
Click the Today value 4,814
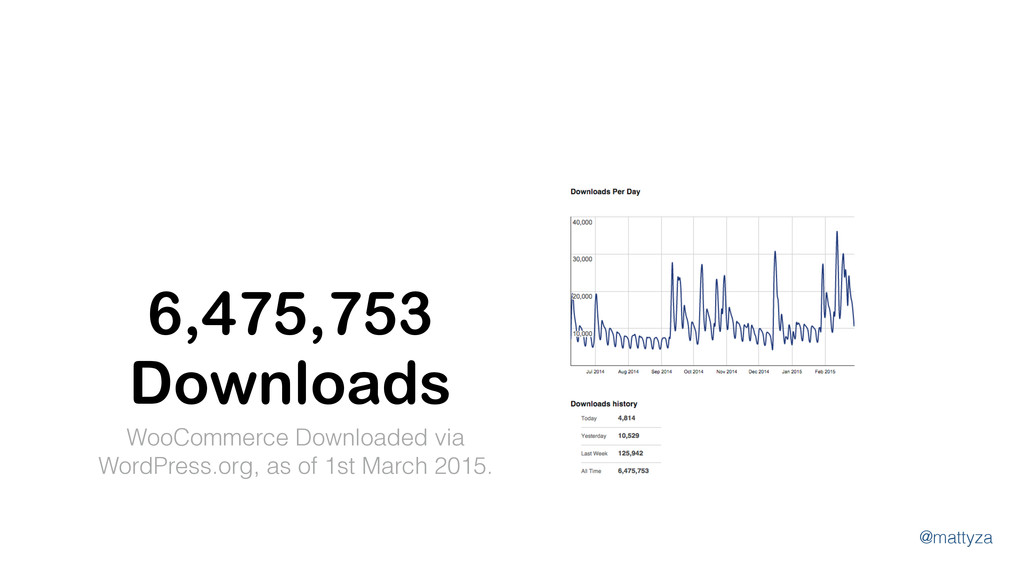point(626,418)
